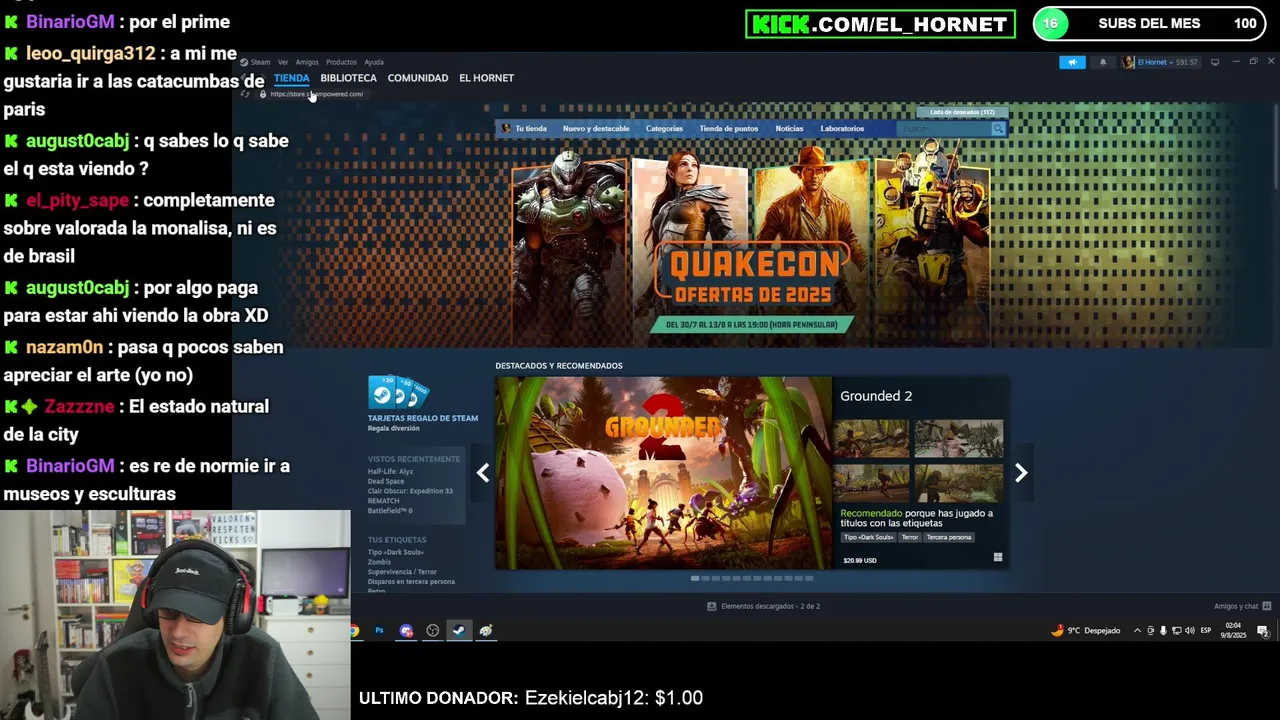Viewport: 1280px width, 720px height.
Task: Open Lista de deseados (112)
Action: 962,112
